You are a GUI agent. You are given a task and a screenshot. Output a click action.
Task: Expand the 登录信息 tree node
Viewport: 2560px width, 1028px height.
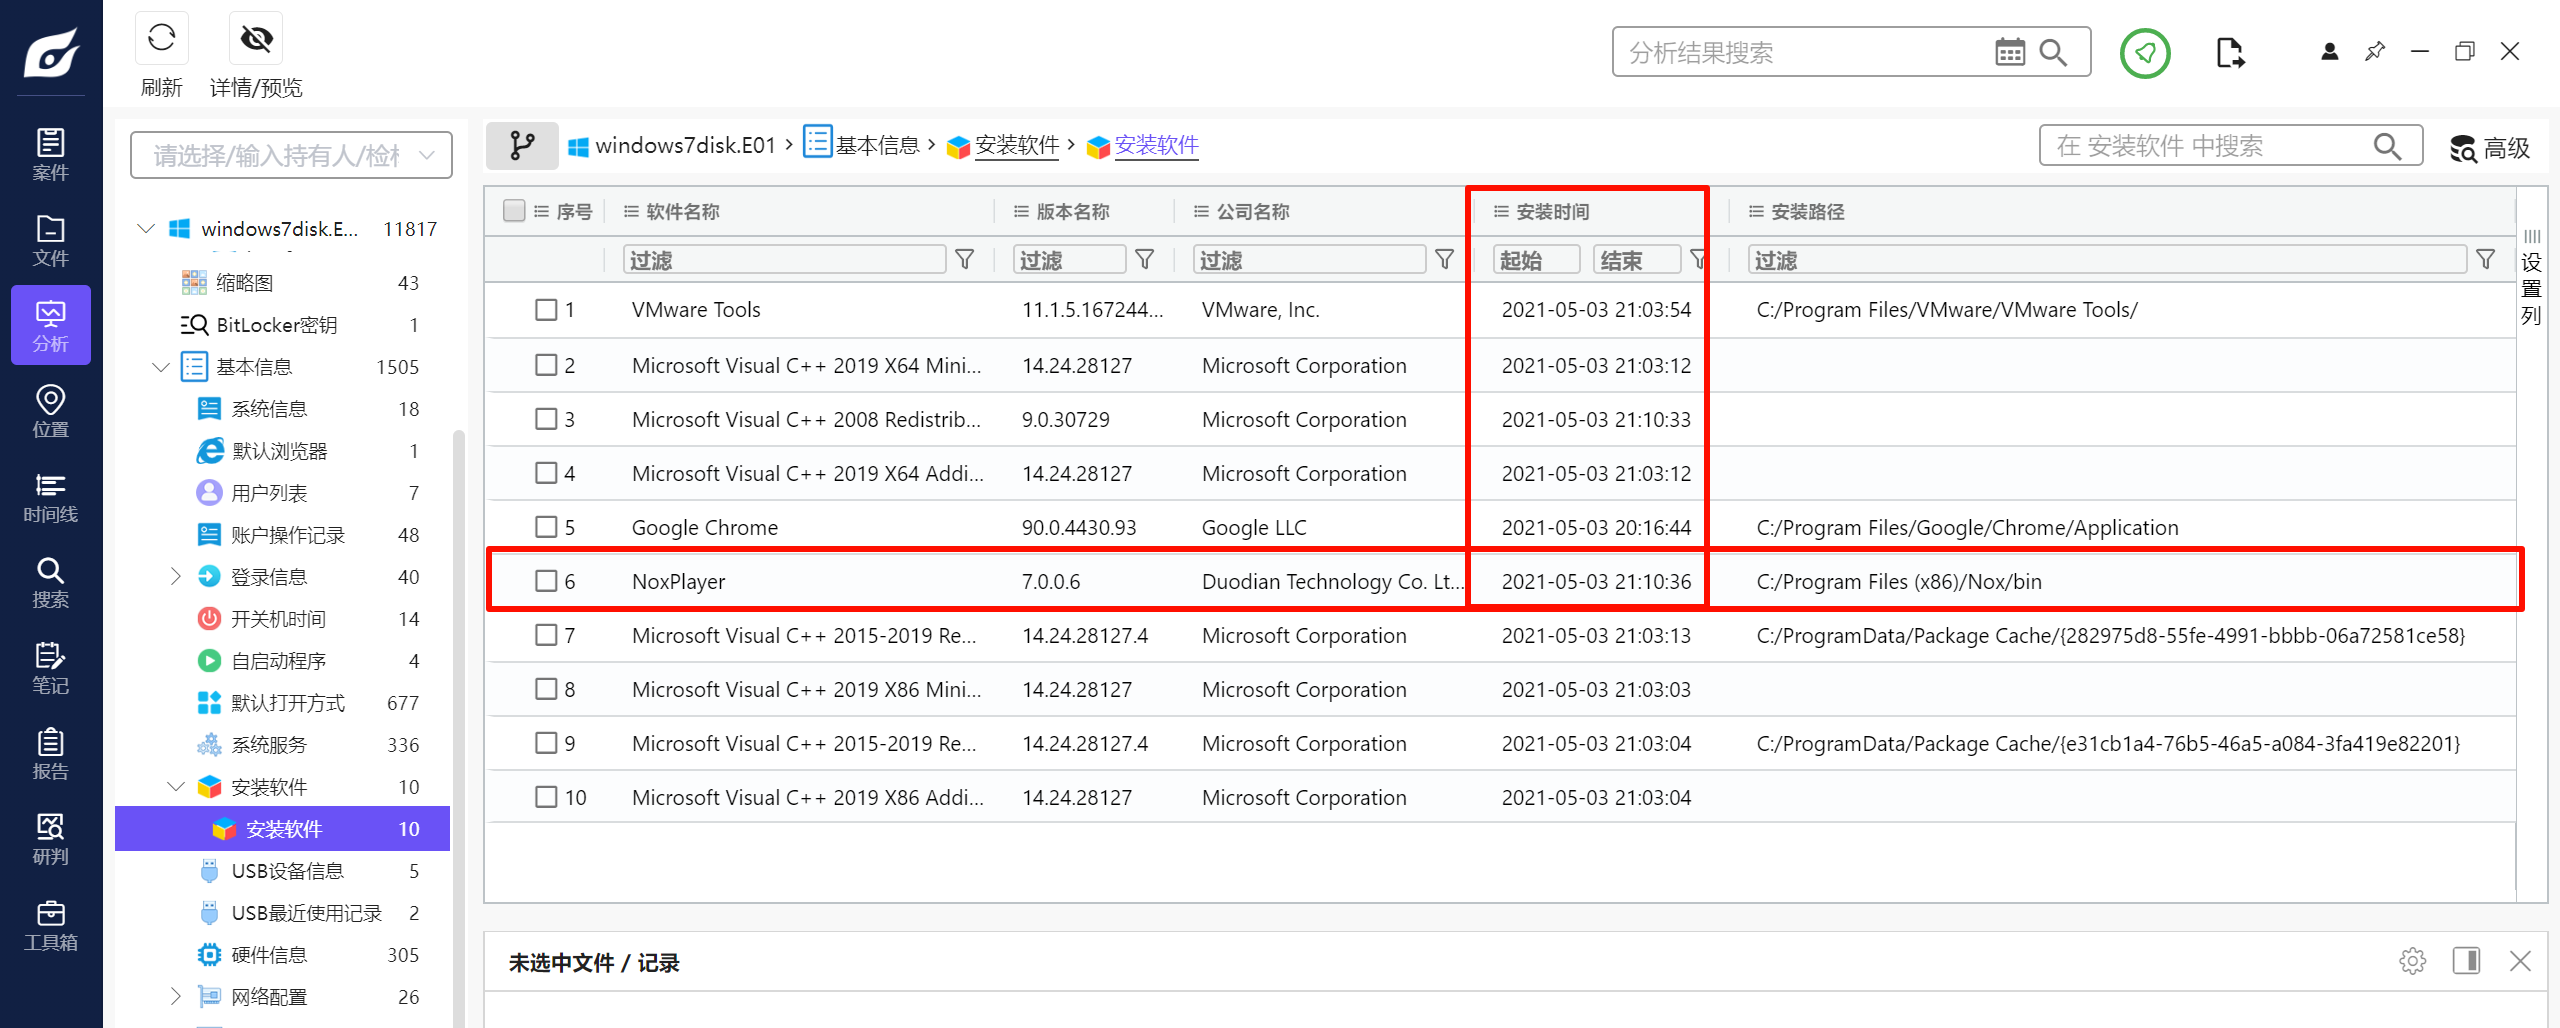pos(176,576)
